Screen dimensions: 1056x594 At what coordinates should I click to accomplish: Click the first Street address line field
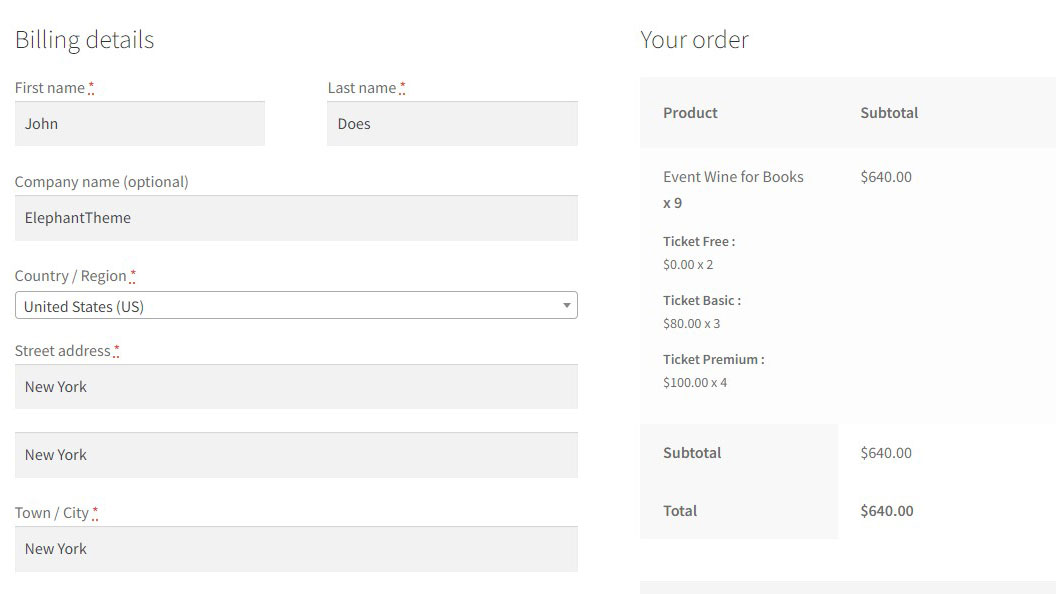[x=296, y=387]
